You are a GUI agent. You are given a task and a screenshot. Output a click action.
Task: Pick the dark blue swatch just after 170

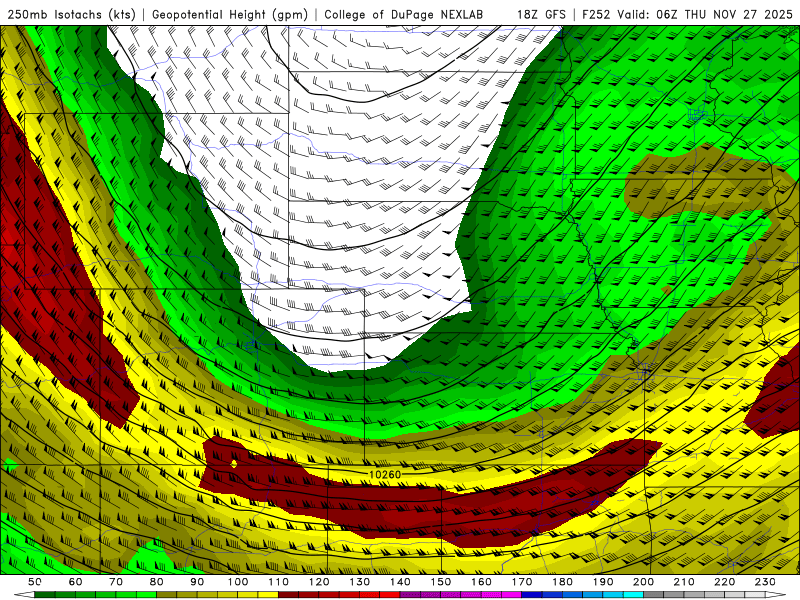(532, 595)
